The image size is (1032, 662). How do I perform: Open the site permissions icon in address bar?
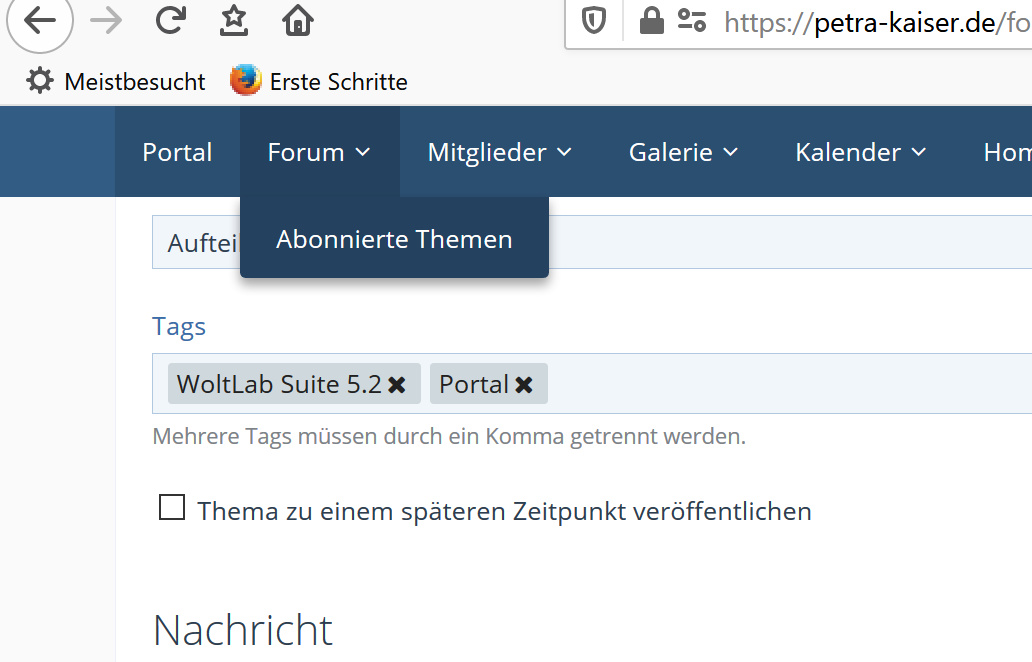pos(692,21)
